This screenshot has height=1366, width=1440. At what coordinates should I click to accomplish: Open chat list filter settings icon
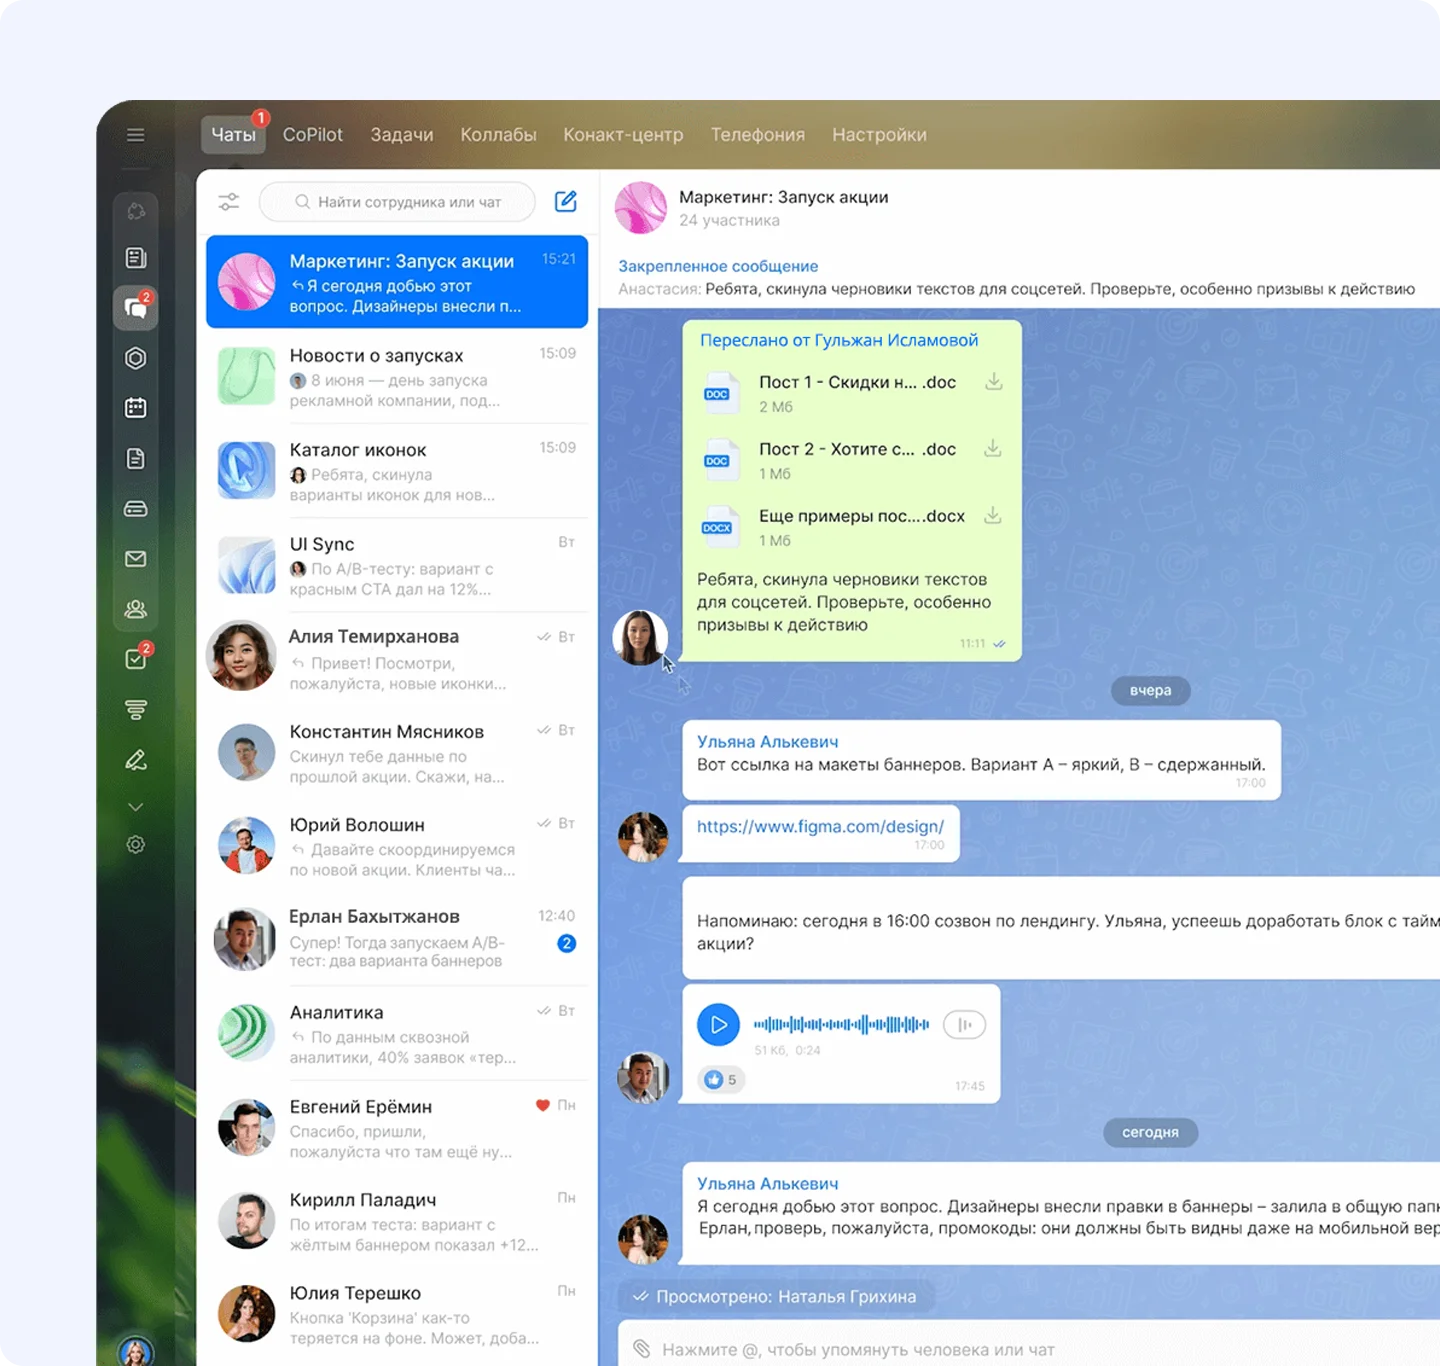click(x=229, y=202)
